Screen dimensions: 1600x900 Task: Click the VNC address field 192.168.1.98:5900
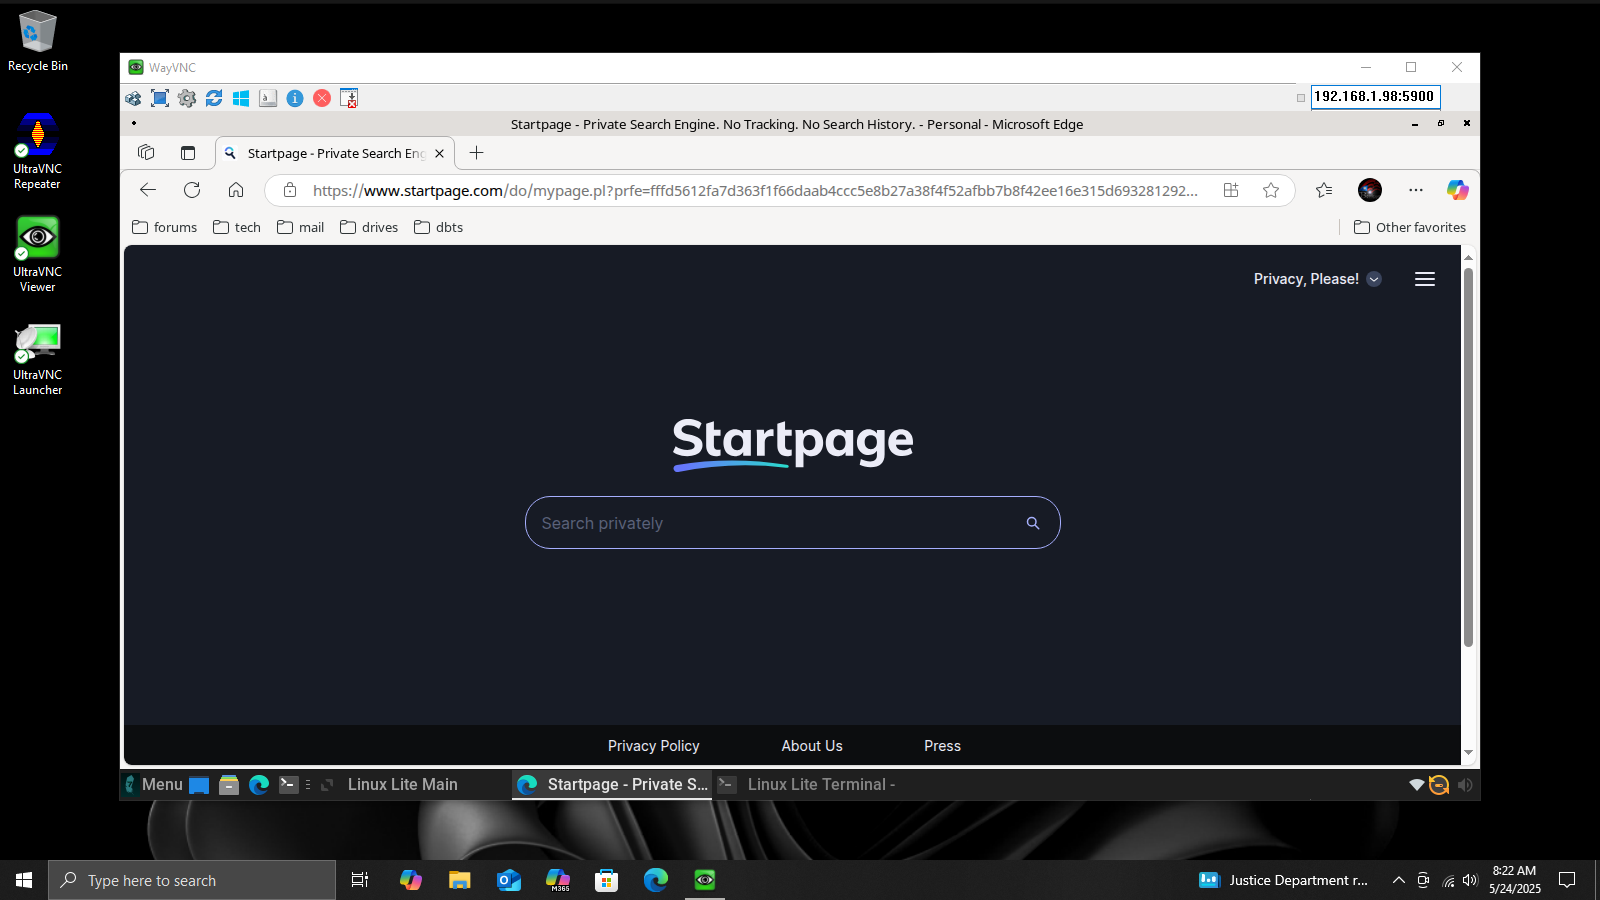click(x=1375, y=96)
